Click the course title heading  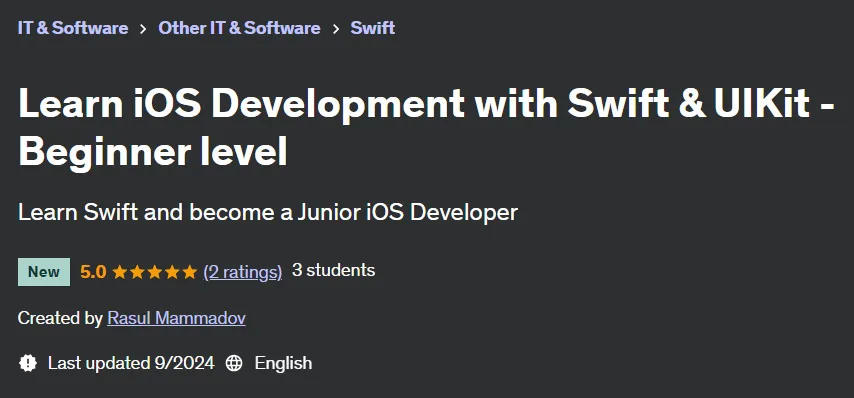426,127
